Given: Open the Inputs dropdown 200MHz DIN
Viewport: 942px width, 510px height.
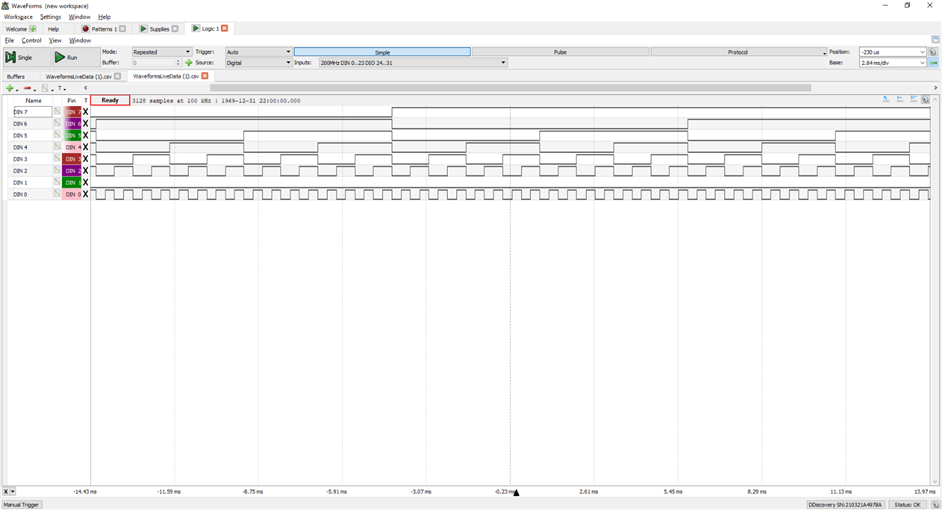Looking at the screenshot, I should coord(413,62).
